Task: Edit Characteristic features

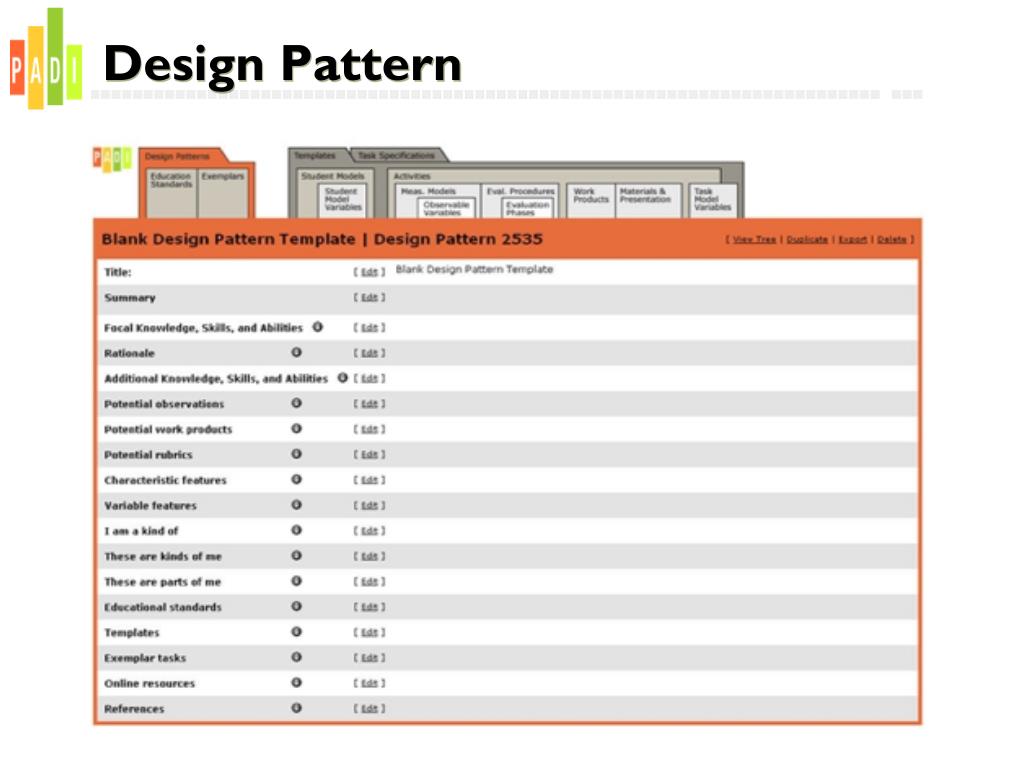Action: [370, 480]
